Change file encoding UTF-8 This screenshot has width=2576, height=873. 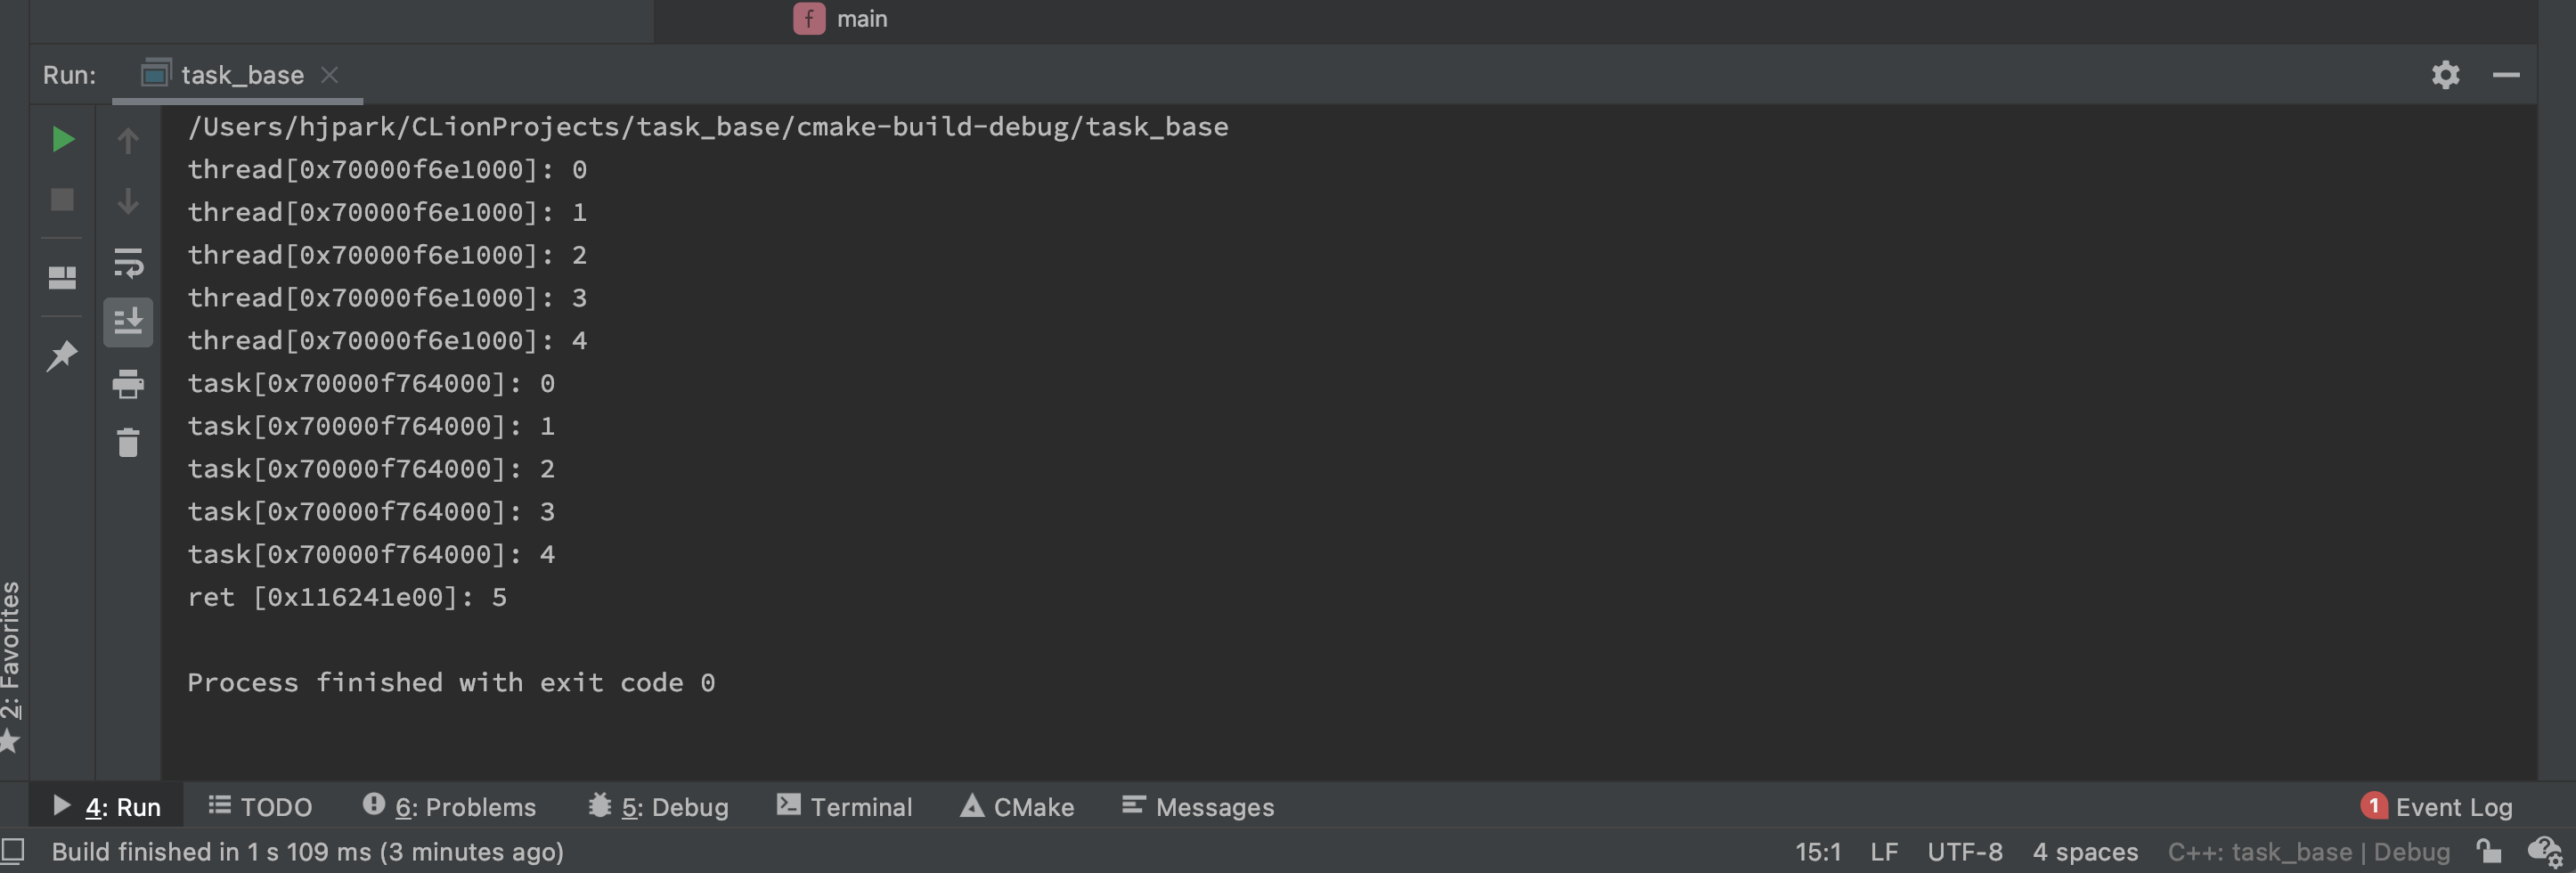pyautogui.click(x=1965, y=852)
